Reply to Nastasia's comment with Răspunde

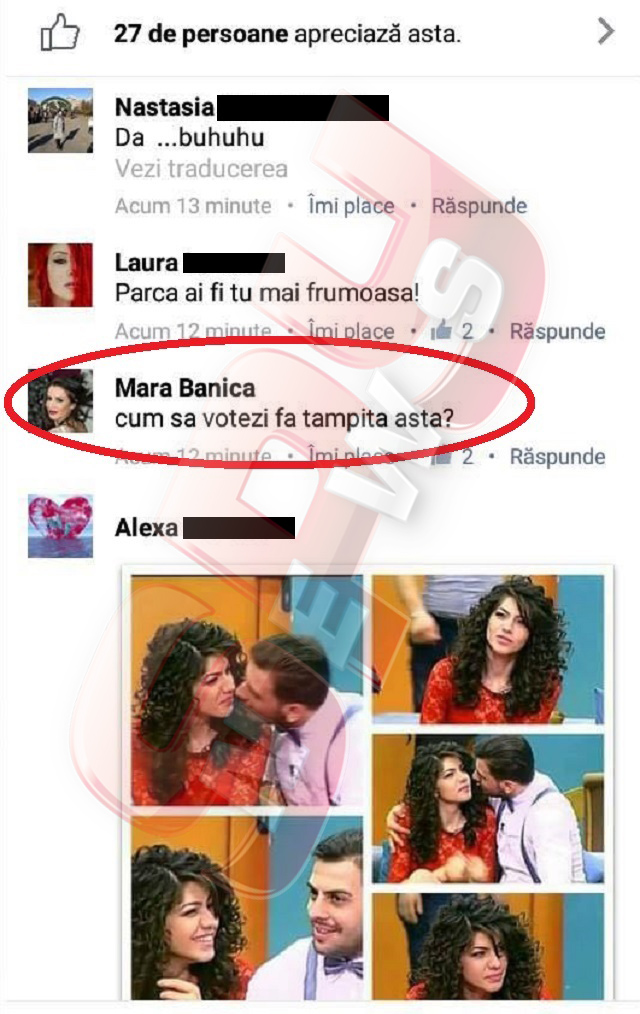pos(479,206)
